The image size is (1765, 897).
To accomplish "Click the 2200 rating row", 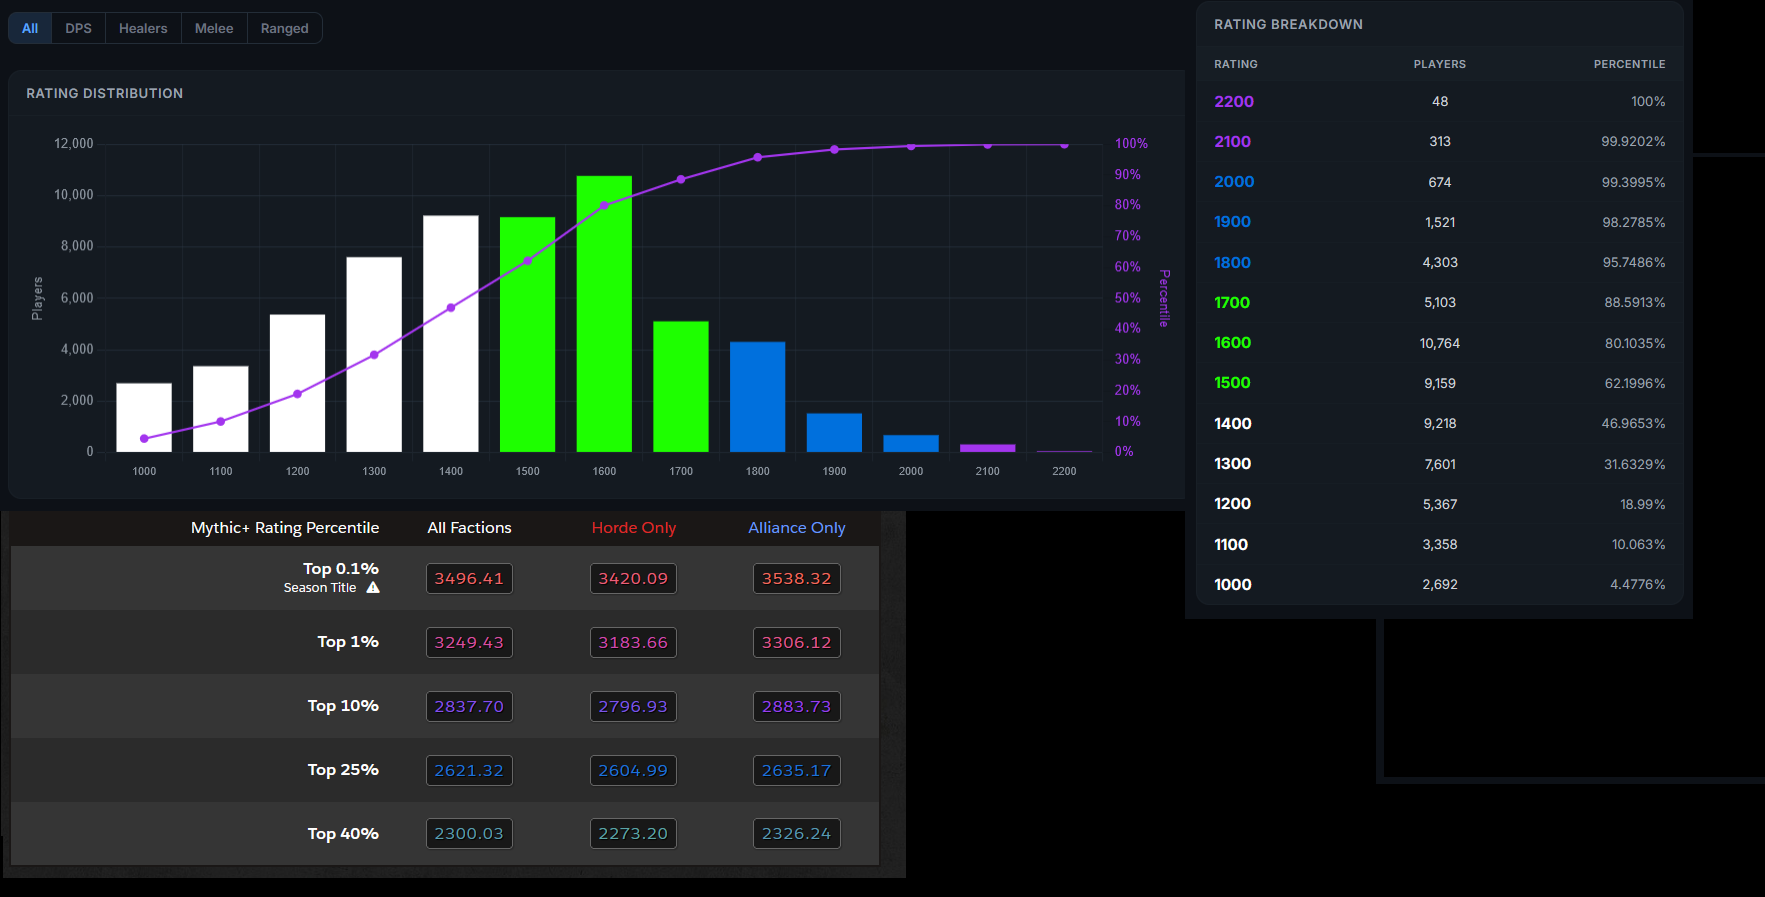I will [x=1439, y=101].
